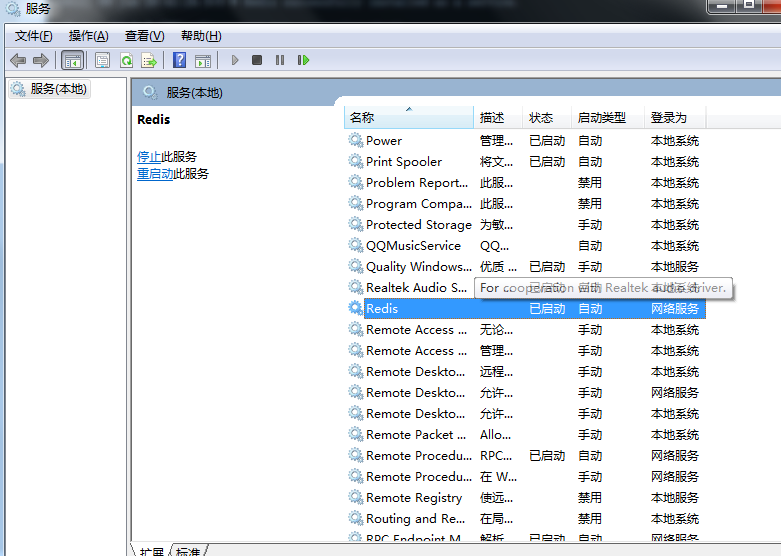Toggle the show/hide console tree icon

click(72, 61)
